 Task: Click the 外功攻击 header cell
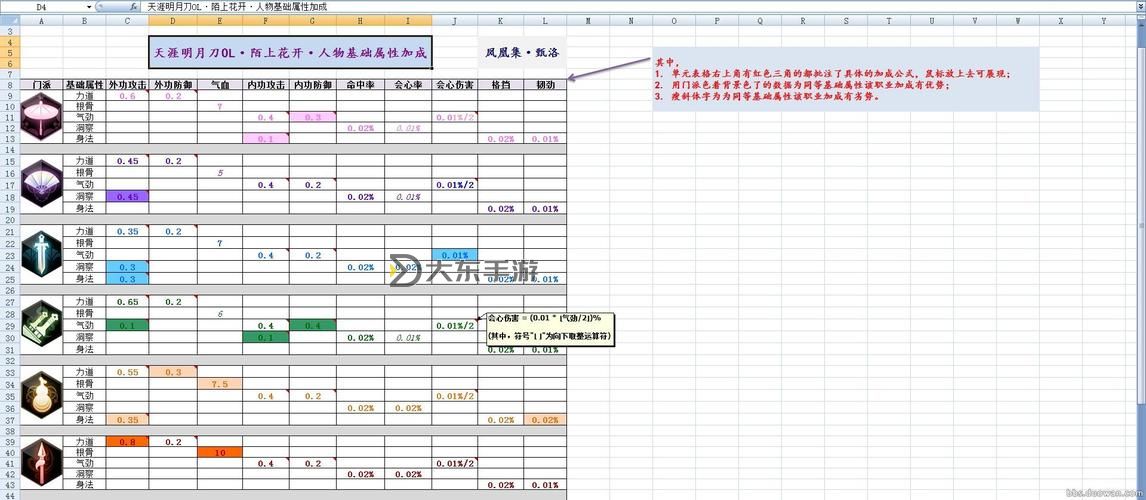click(x=127, y=85)
